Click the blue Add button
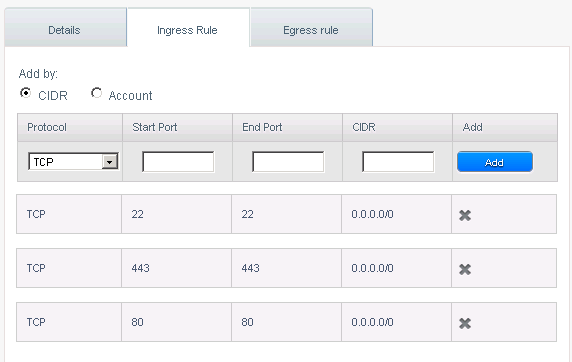The height and width of the screenshot is (362, 572). pos(495,162)
